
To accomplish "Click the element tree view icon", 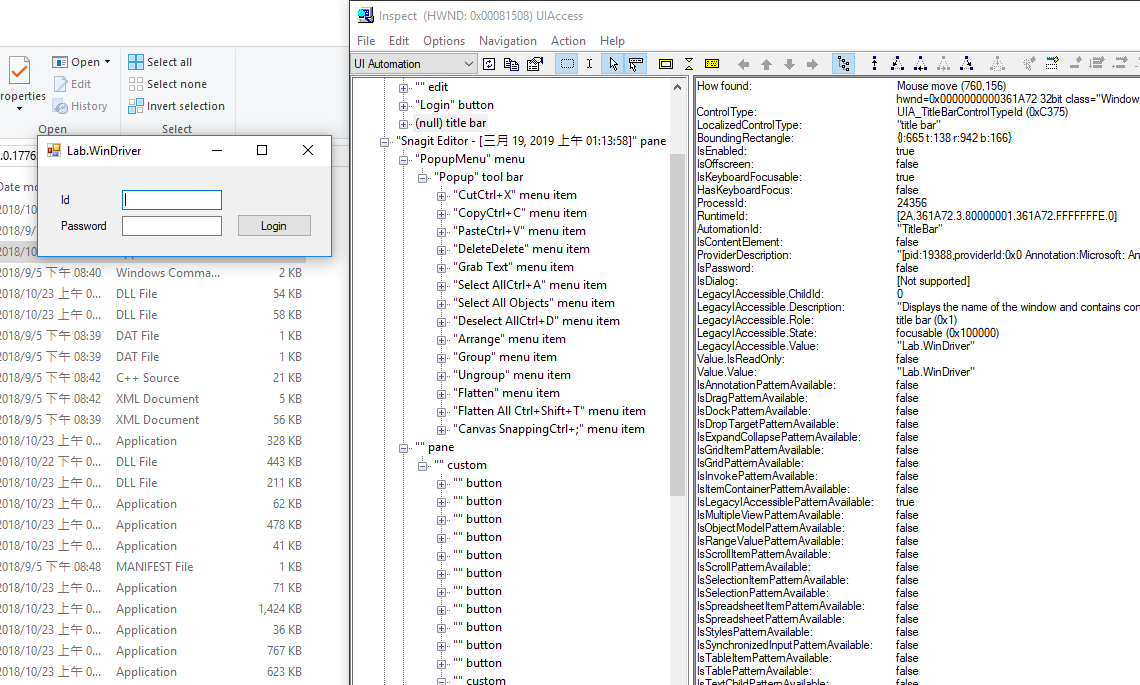I will pyautogui.click(x=843, y=62).
